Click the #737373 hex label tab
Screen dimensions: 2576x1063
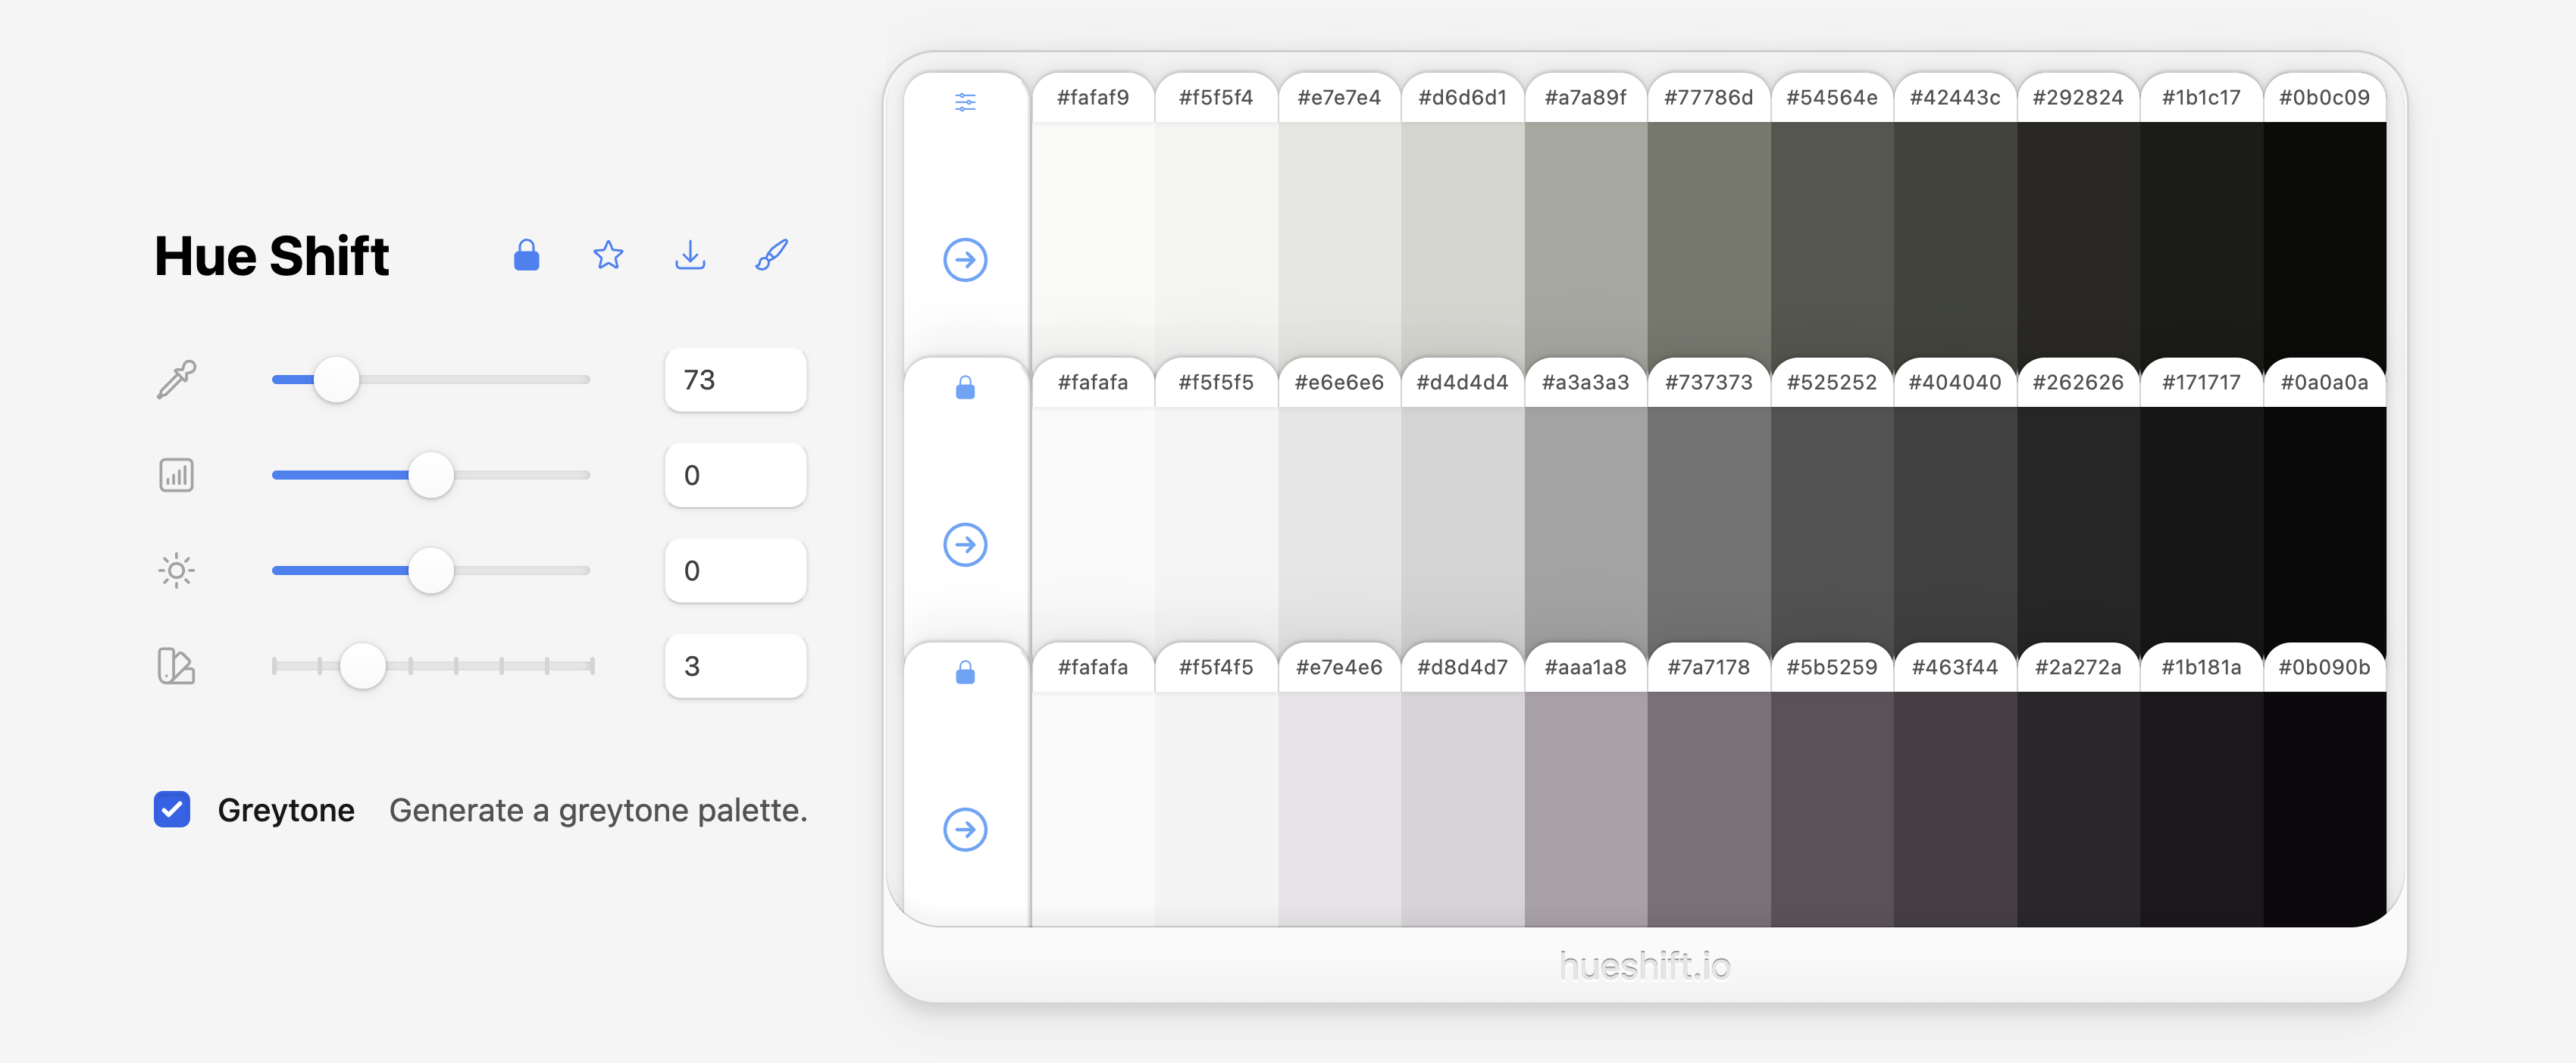[1708, 383]
